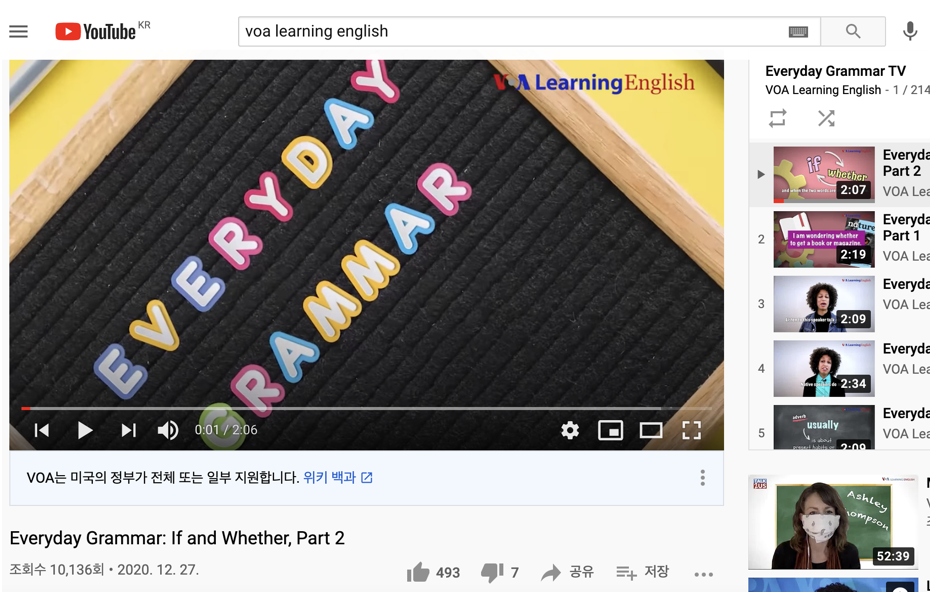Viewport: 934px width, 600px height.
Task: Click the view count '조회수 10,136회'
Action: click(x=57, y=570)
